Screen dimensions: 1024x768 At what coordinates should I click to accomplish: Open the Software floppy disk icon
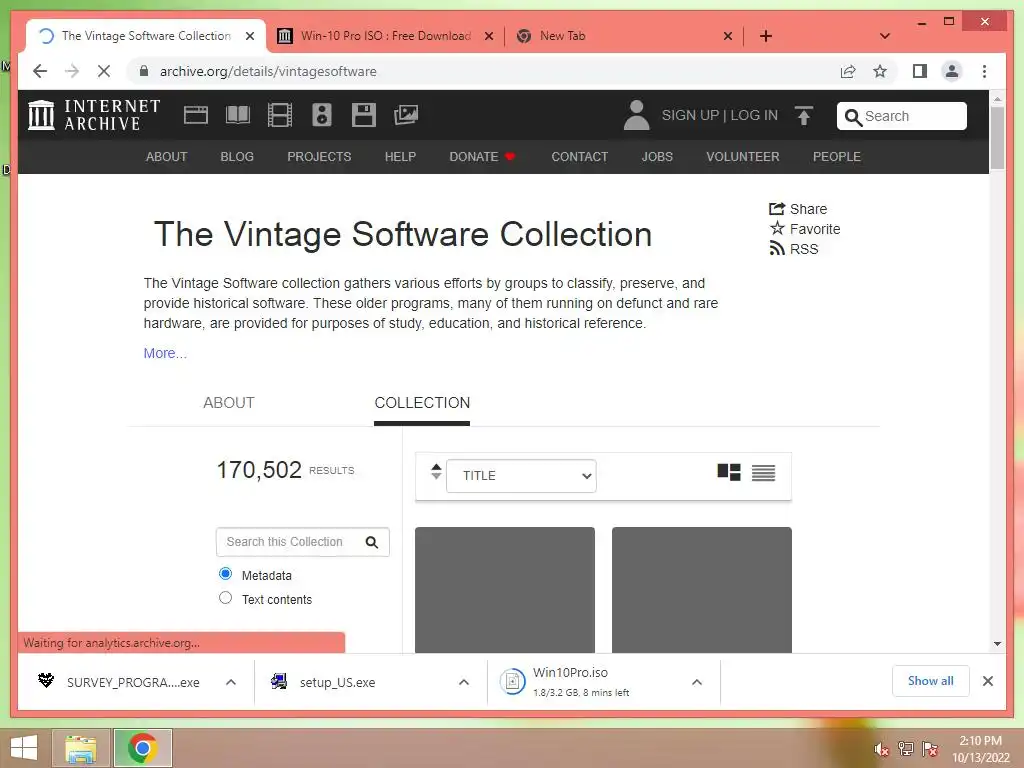pos(363,116)
